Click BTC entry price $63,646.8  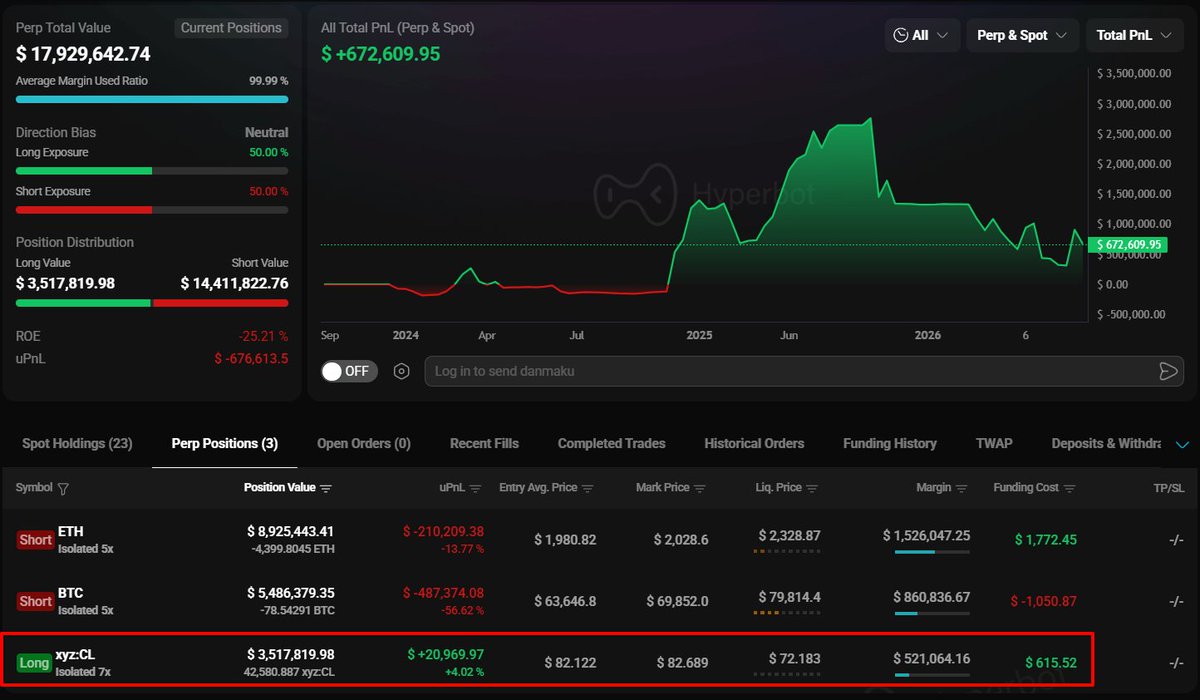[565, 601]
